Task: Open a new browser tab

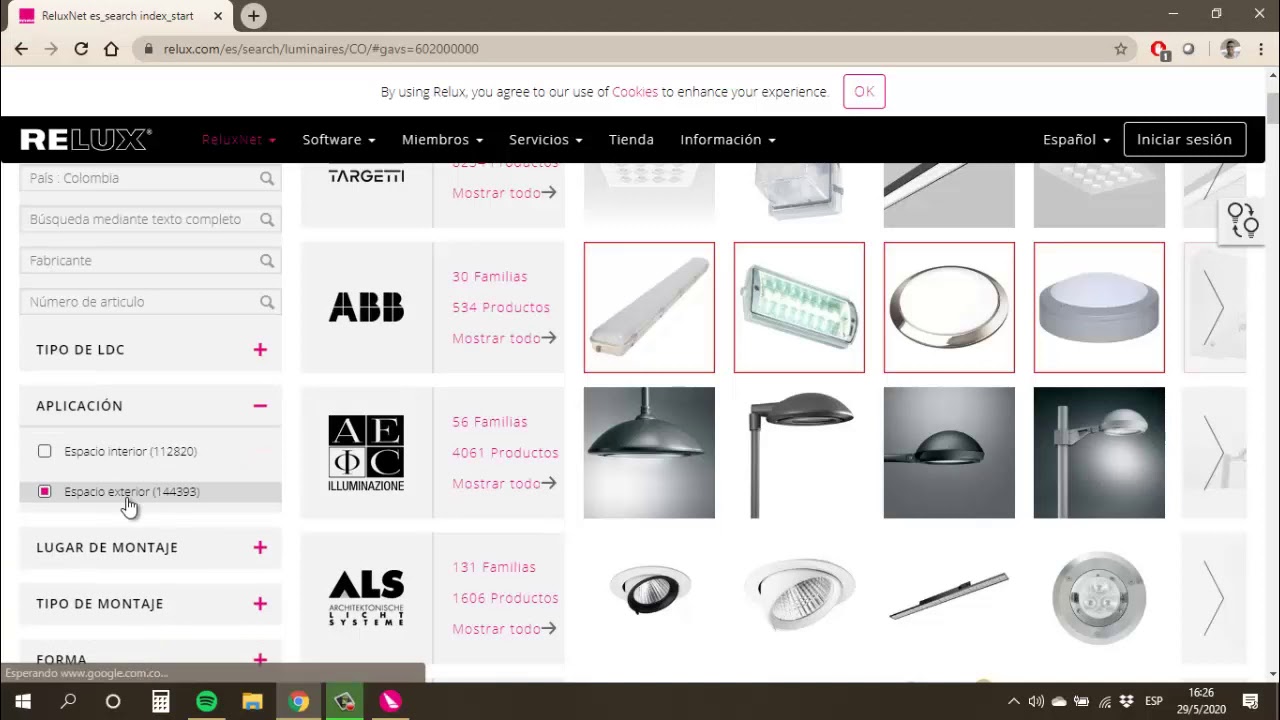Action: click(253, 16)
